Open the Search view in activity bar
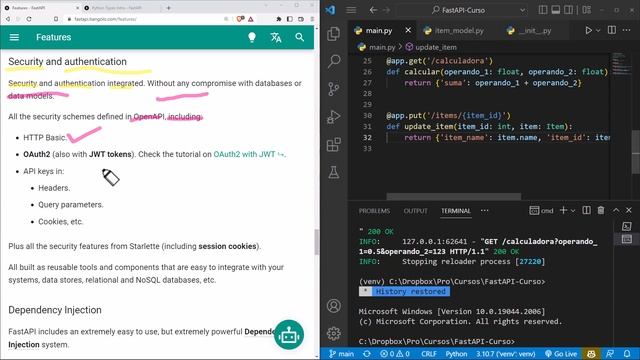 pyautogui.click(x=333, y=61)
